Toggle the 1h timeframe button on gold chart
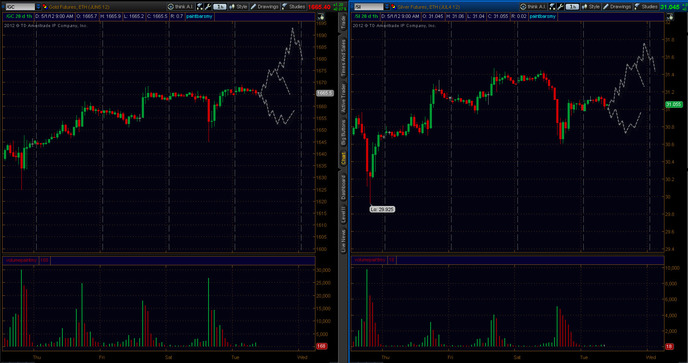The image size is (688, 363). point(219,7)
